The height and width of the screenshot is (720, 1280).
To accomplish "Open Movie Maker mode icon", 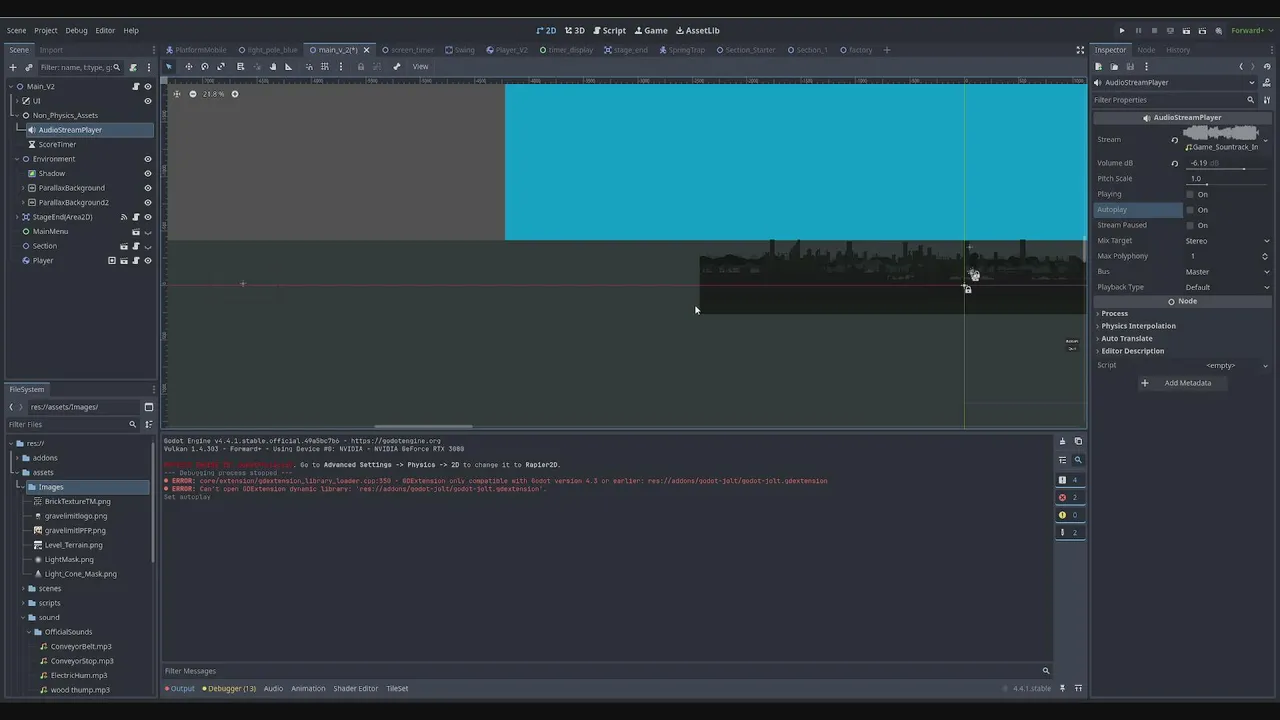I will pos(1219,30).
